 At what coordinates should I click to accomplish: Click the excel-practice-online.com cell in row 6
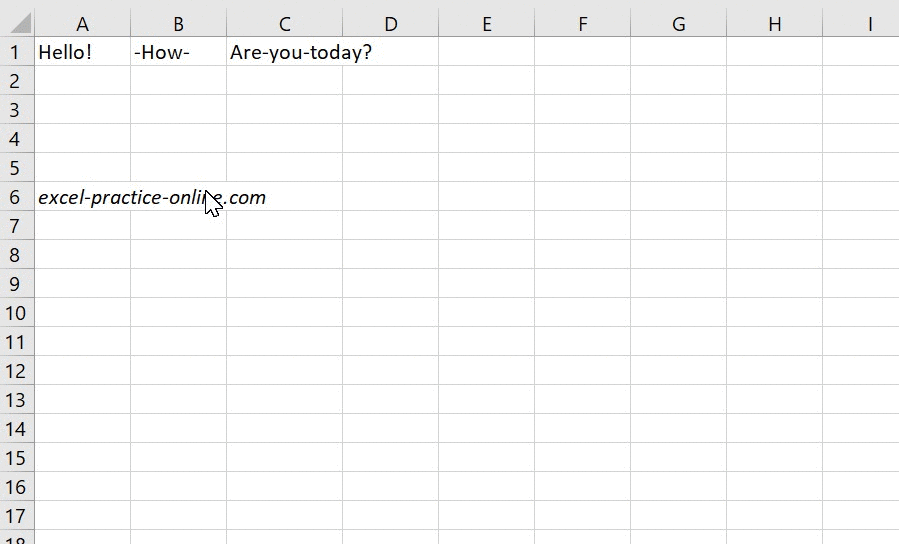(x=82, y=197)
